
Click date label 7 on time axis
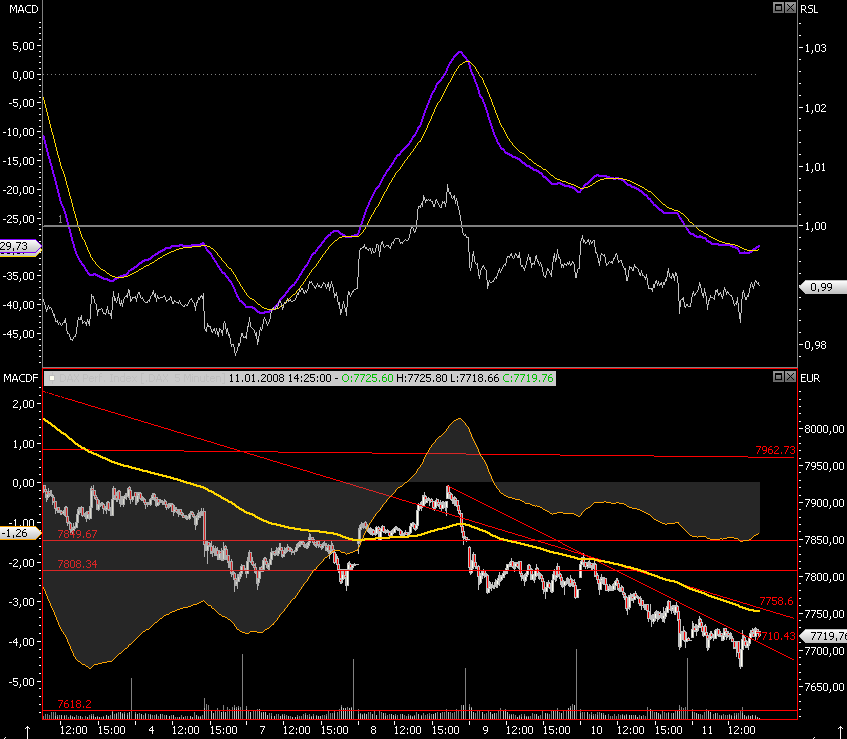tap(262, 730)
